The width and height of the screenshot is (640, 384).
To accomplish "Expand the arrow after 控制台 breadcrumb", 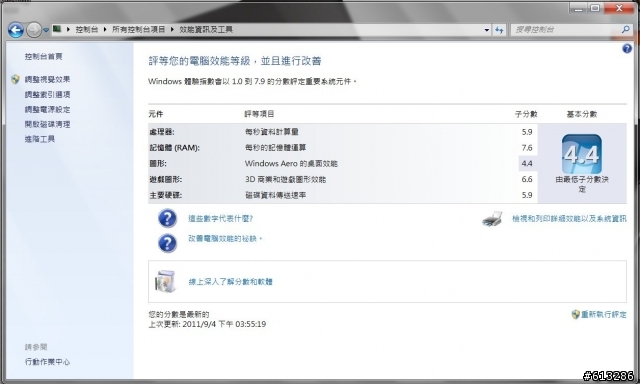I will [x=105, y=29].
